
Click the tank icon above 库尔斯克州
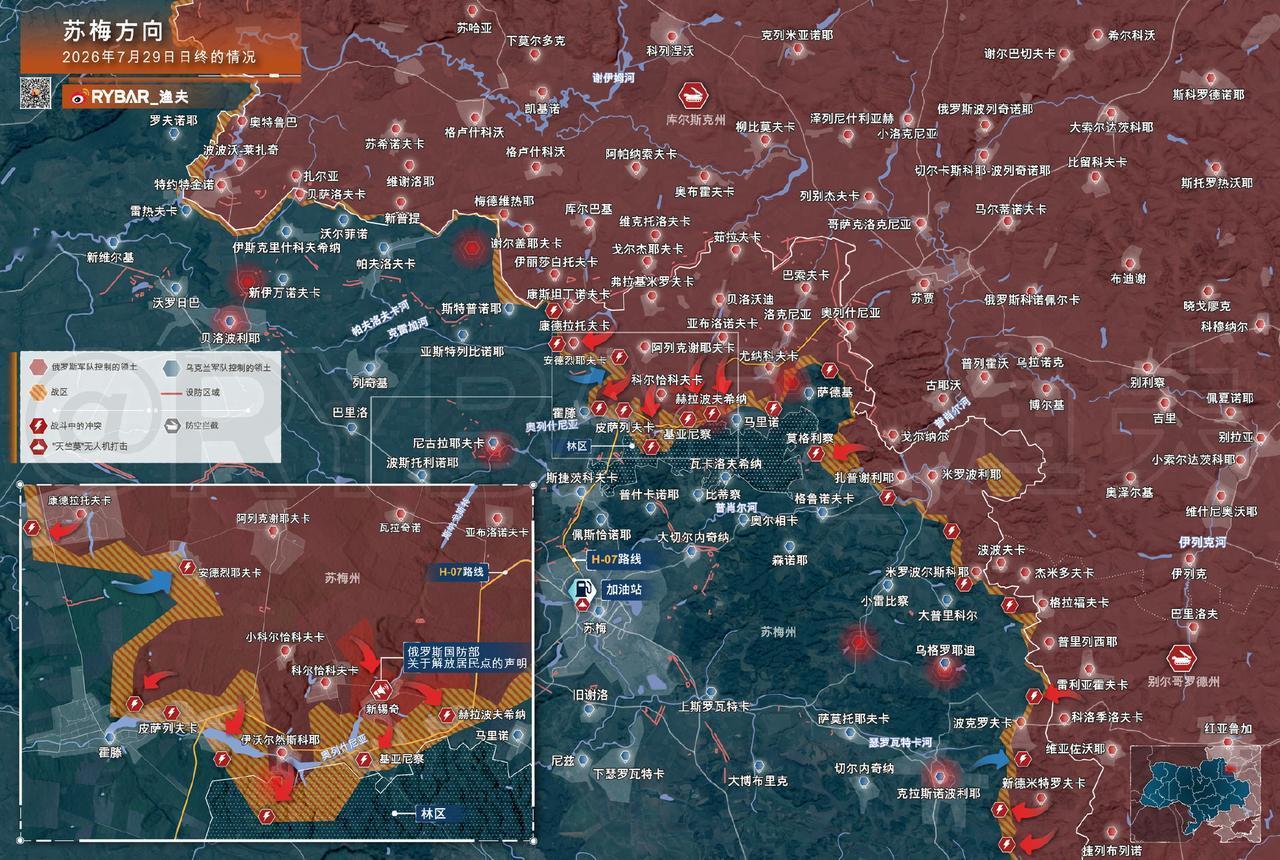pyautogui.click(x=692, y=96)
